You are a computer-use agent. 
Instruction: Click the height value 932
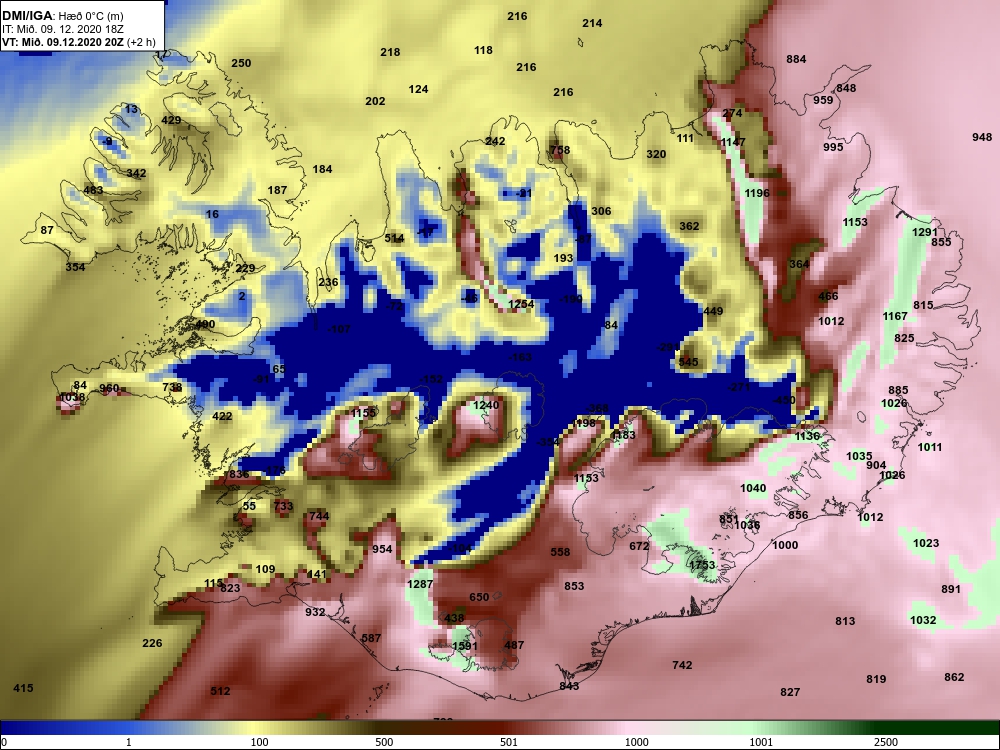pyautogui.click(x=315, y=612)
